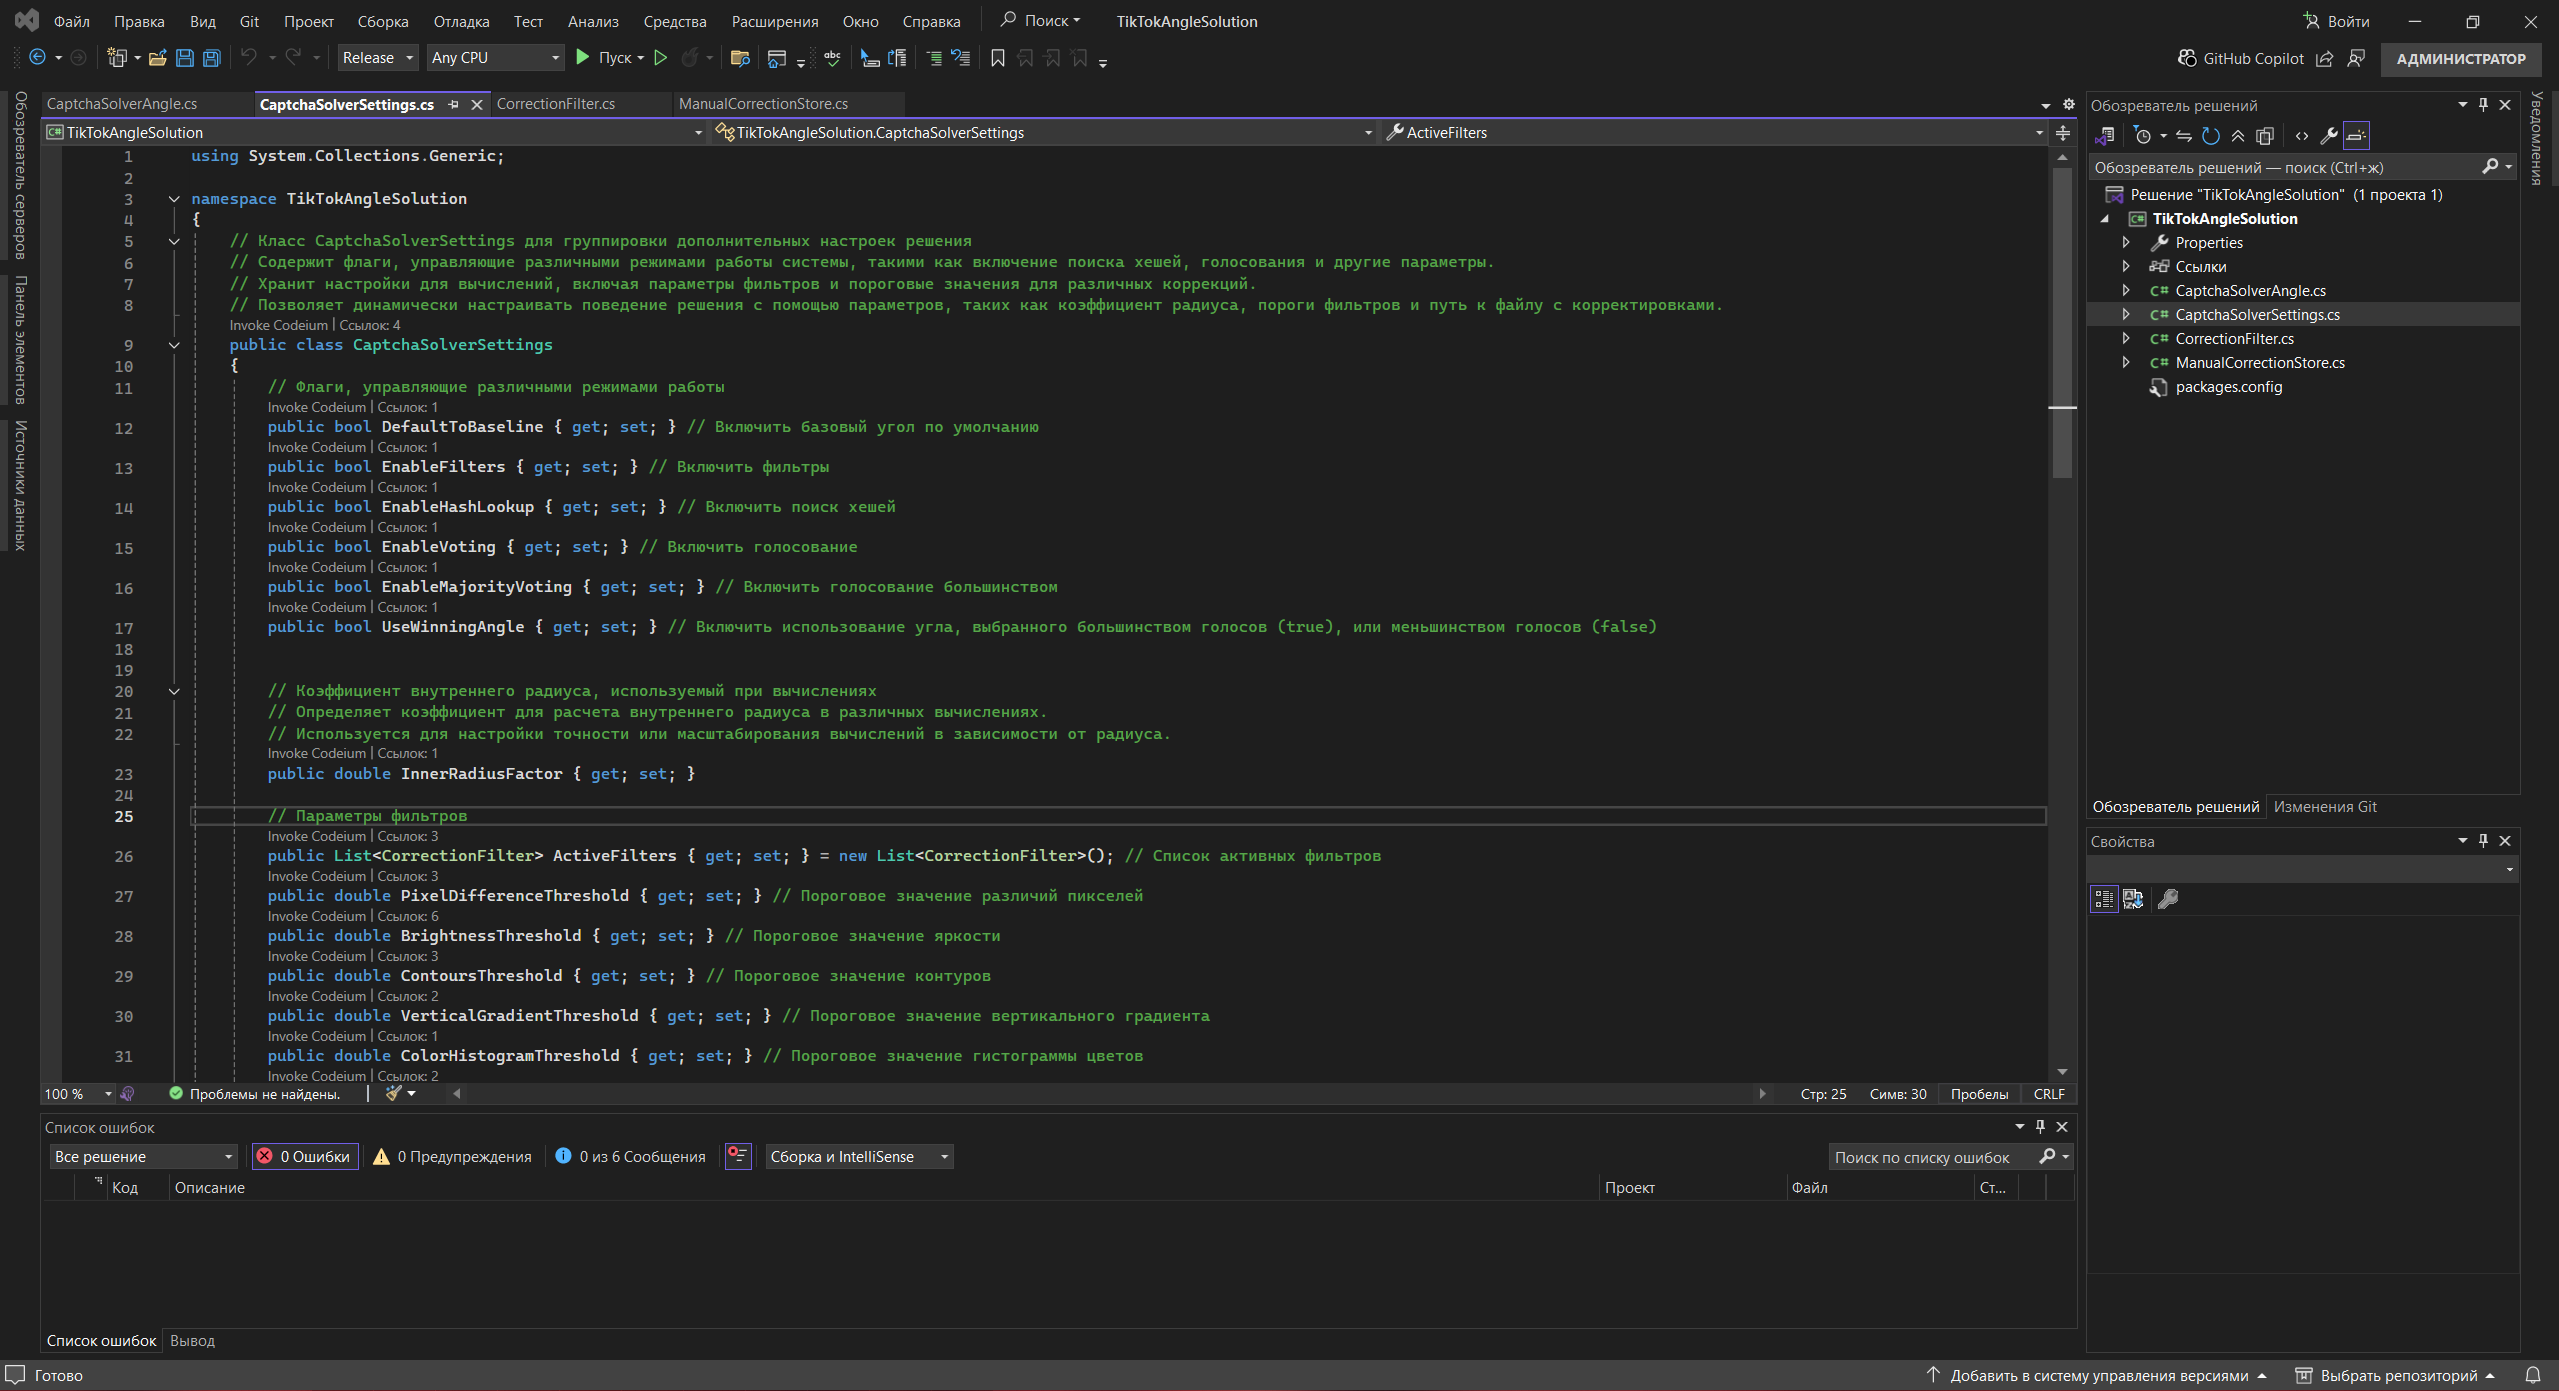Open the Отладка menu
2559x1391 pixels.
[461, 21]
